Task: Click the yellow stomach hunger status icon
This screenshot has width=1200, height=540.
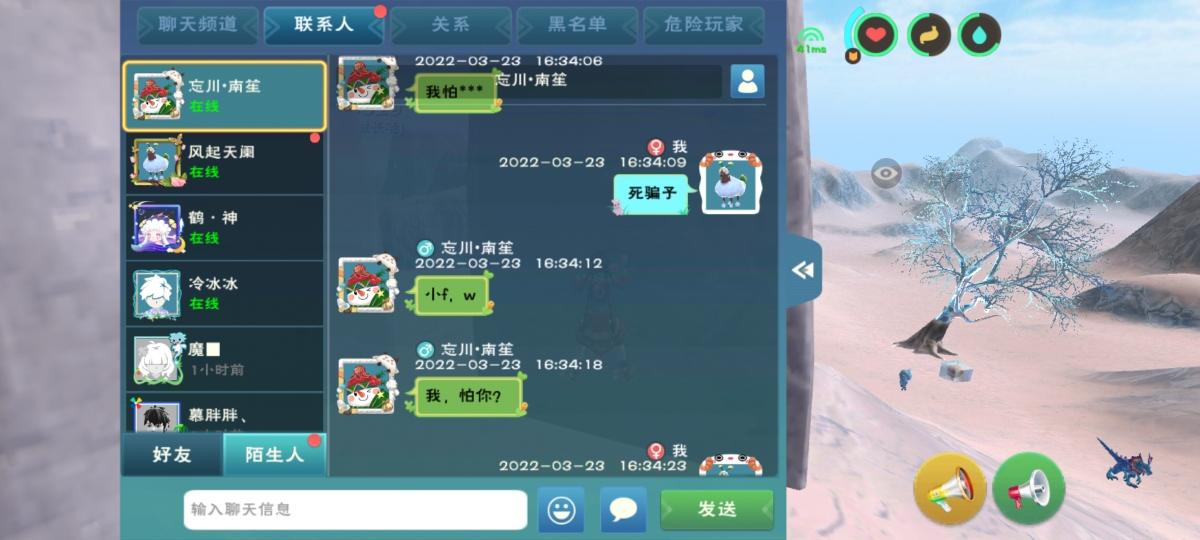Action: (929, 35)
